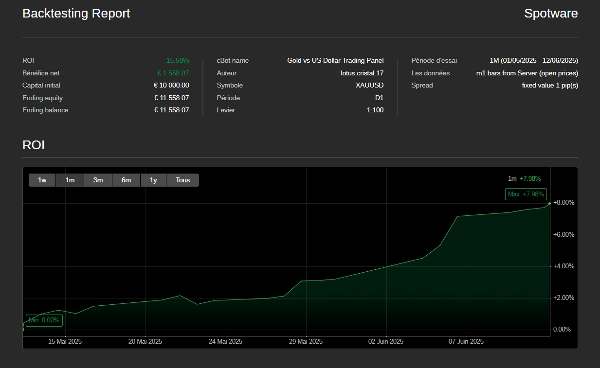Click the chart's last data point marker
The image size is (600, 368).
click(550, 204)
